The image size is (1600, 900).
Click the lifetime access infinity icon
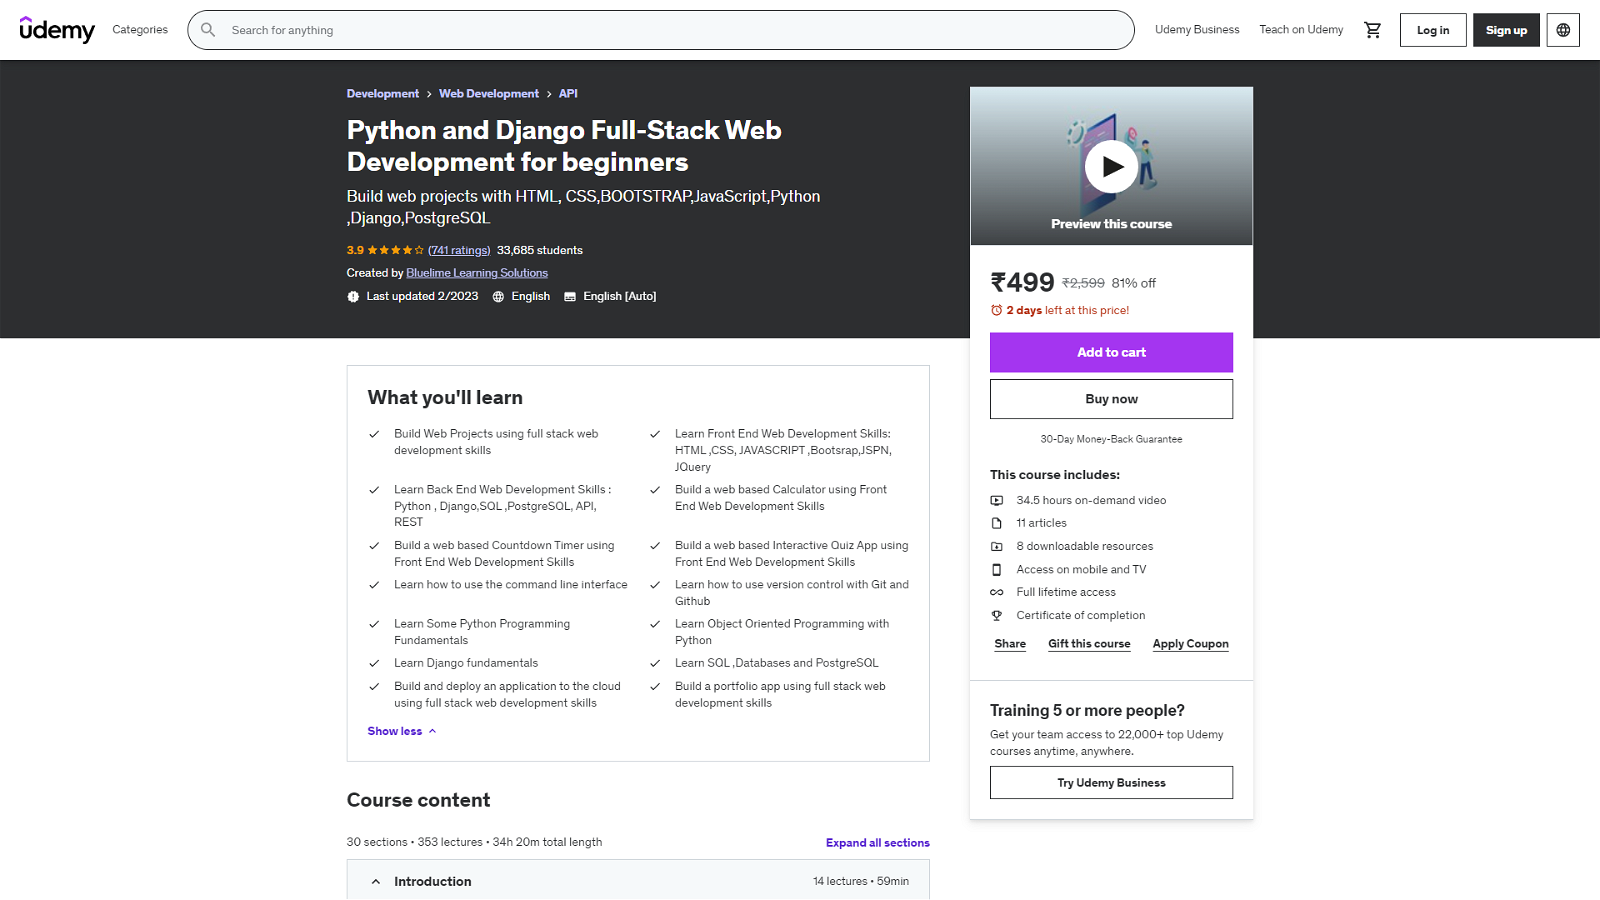click(996, 592)
